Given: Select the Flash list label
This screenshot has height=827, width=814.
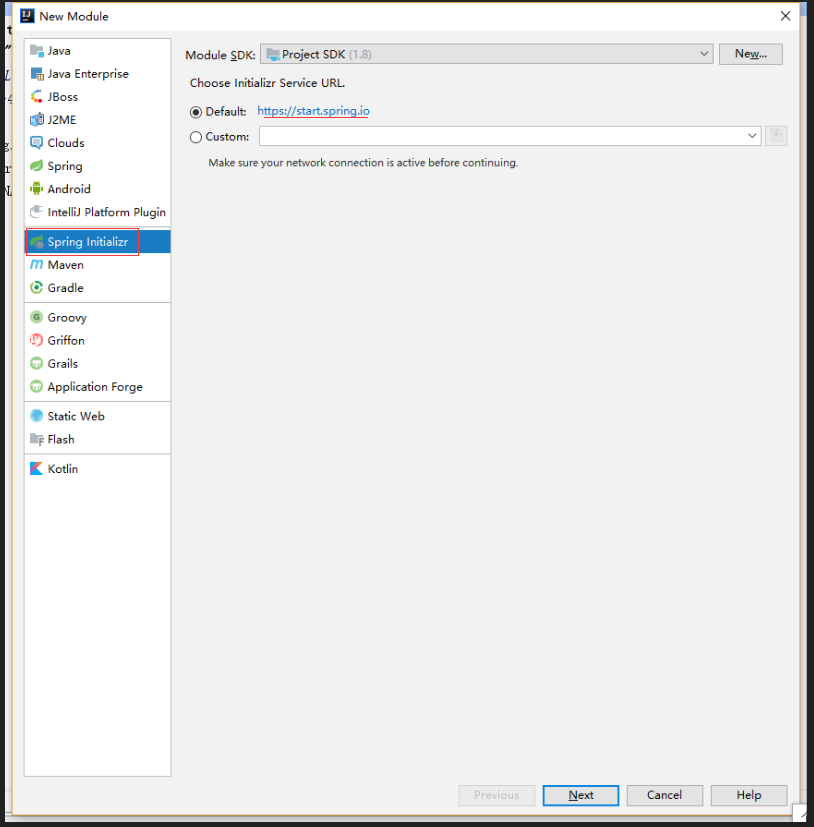Looking at the screenshot, I should [x=61, y=439].
